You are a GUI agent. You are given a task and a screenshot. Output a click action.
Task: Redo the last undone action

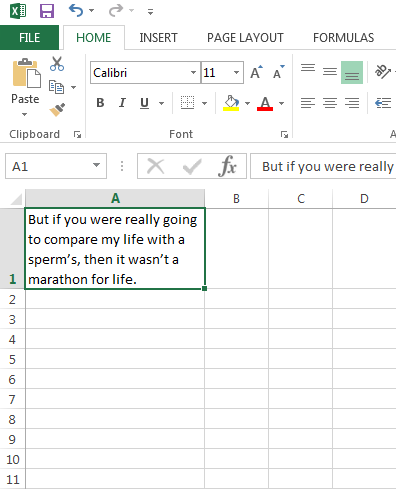pyautogui.click(x=116, y=11)
